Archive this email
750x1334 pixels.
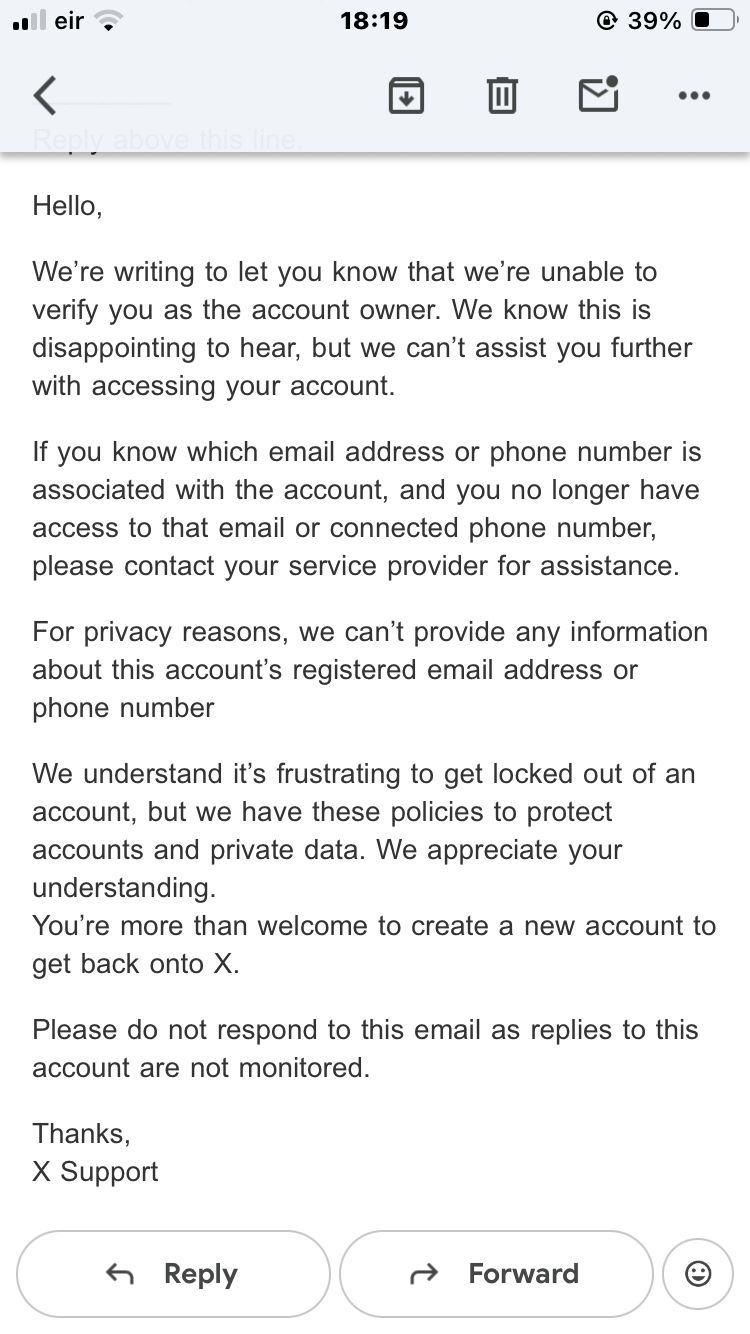[406, 96]
